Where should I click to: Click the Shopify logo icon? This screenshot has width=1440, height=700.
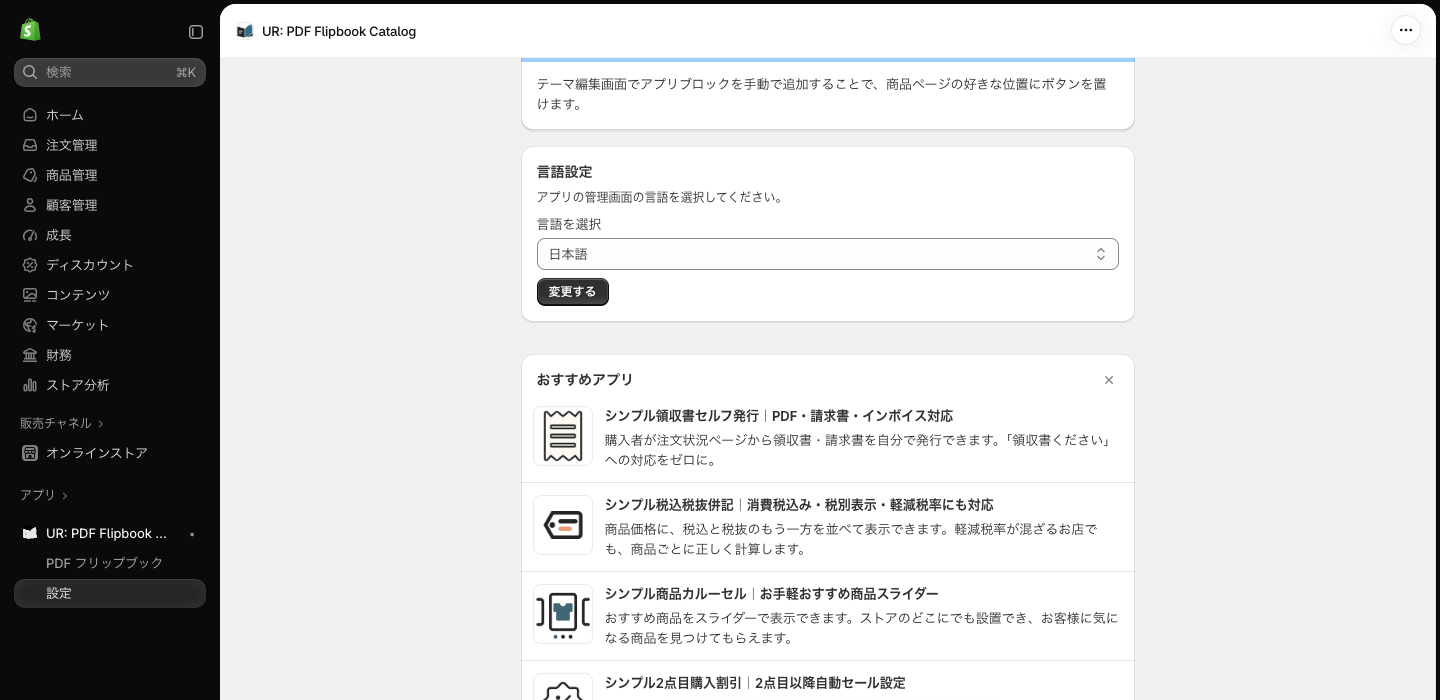point(30,30)
